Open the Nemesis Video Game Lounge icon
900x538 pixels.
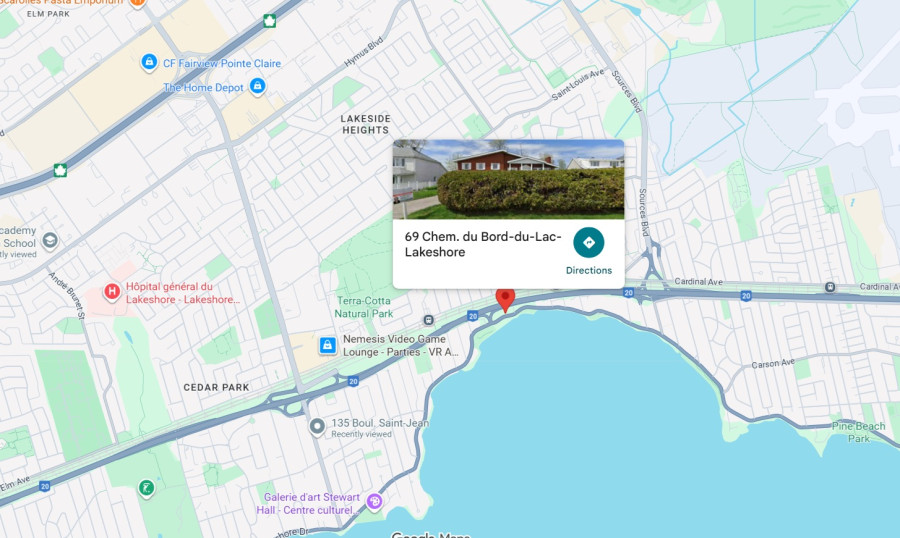click(328, 346)
